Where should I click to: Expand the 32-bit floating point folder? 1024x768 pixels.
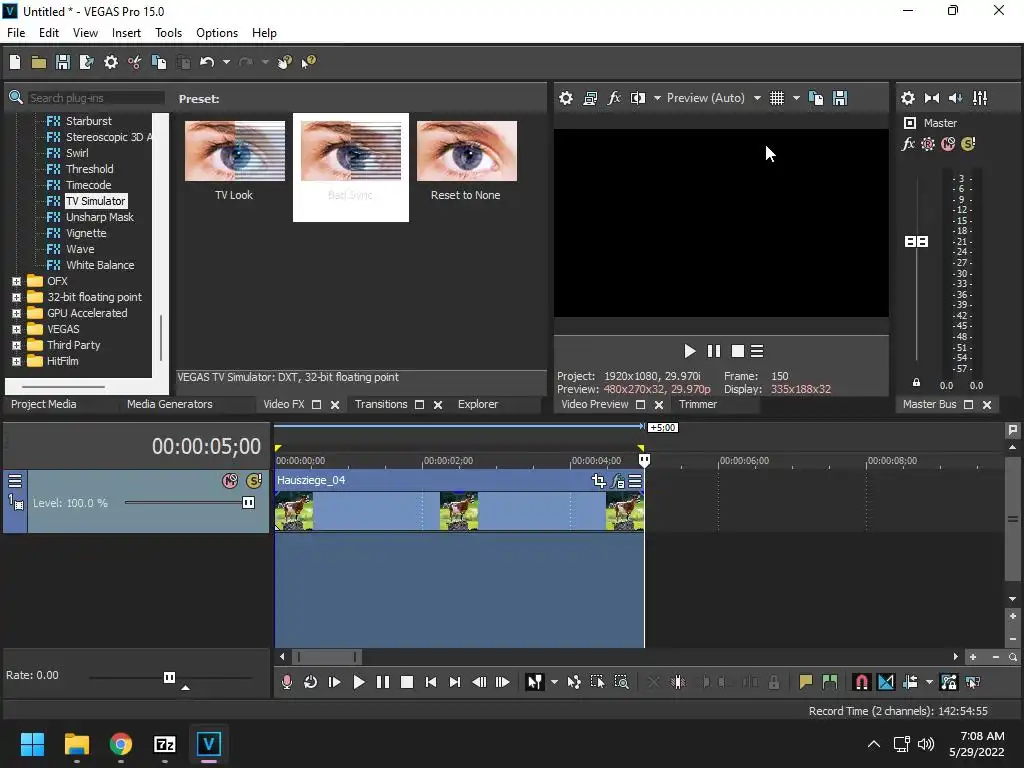[16, 297]
